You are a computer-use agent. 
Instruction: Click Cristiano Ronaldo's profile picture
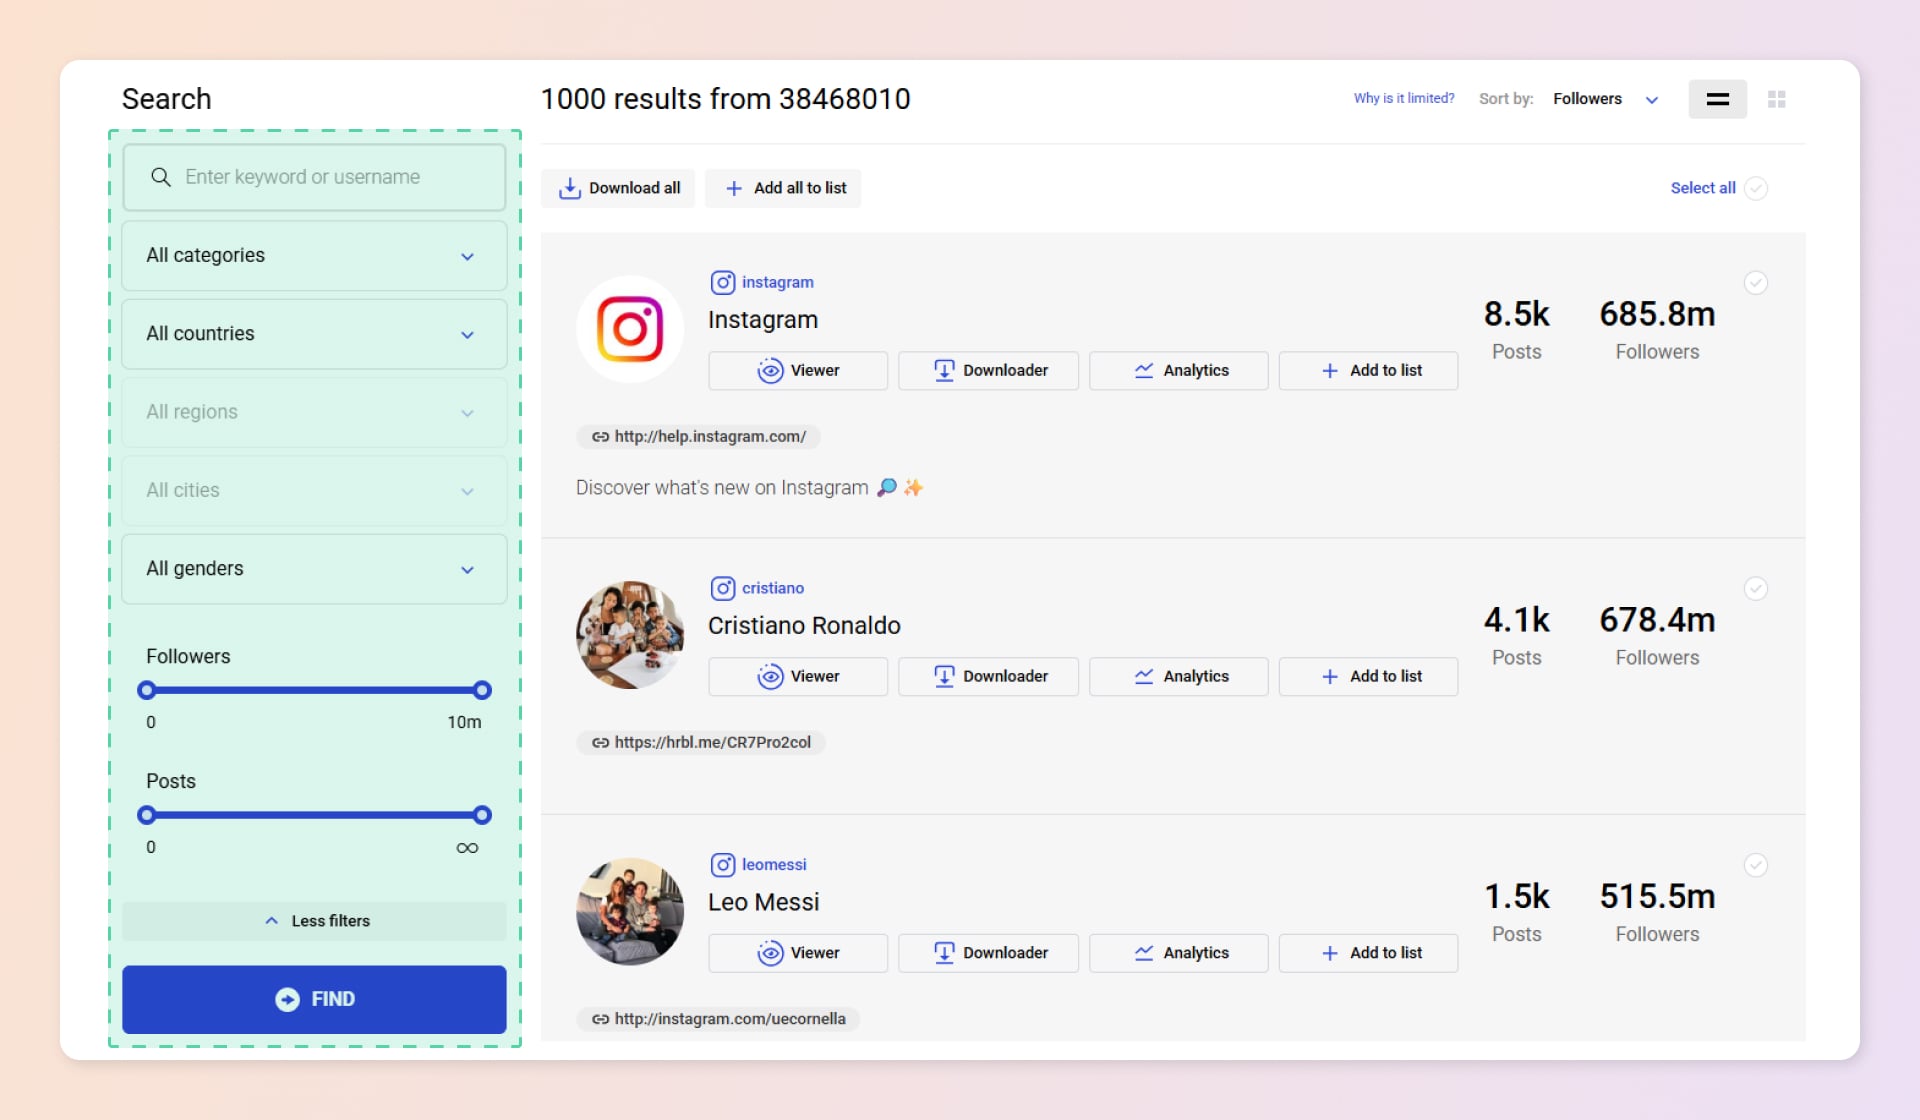(630, 635)
